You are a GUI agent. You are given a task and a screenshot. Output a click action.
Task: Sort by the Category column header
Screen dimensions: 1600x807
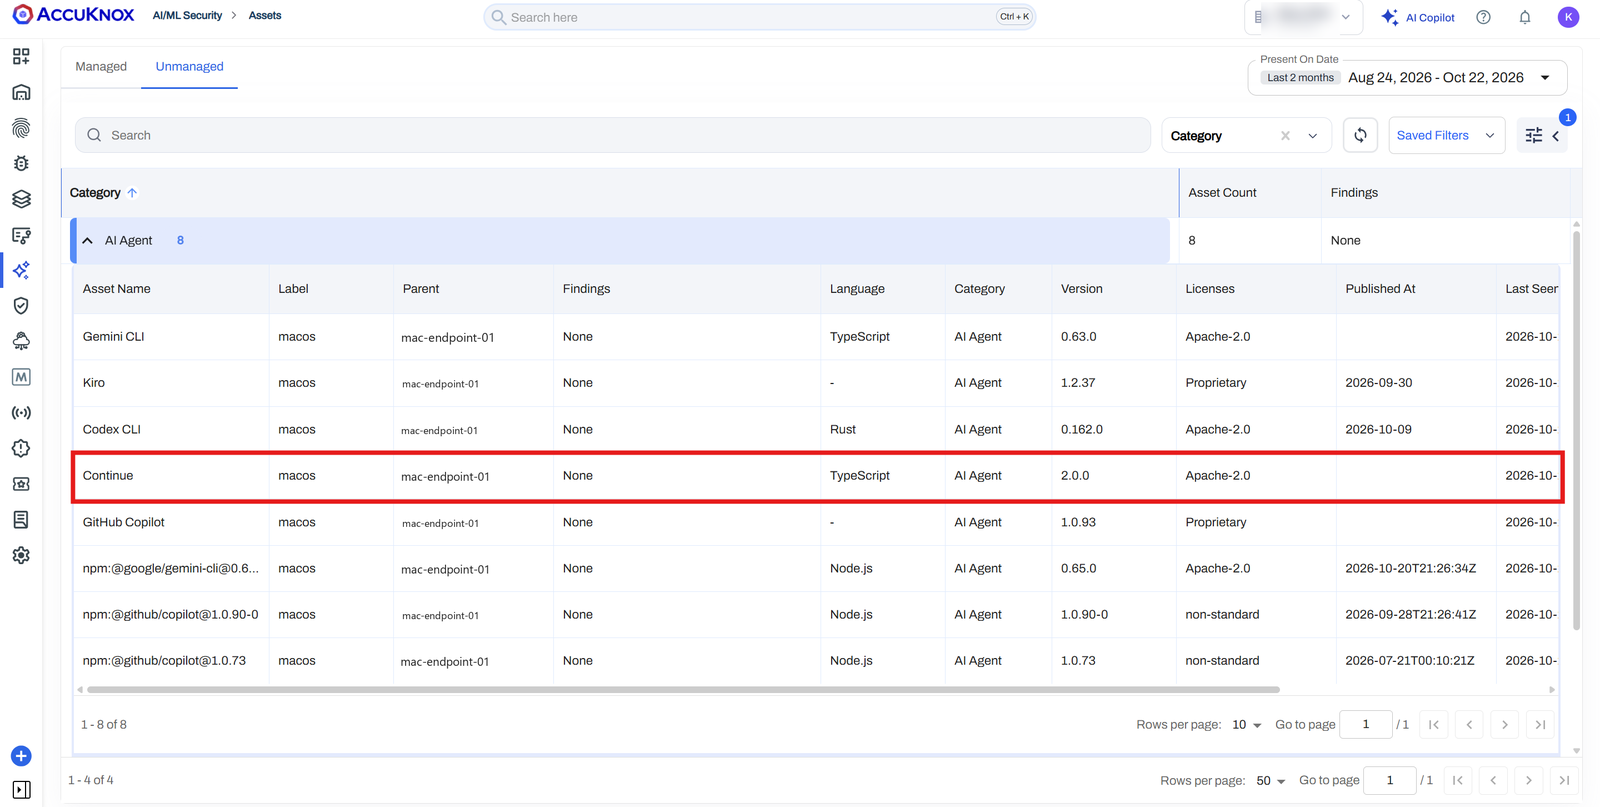[96, 193]
